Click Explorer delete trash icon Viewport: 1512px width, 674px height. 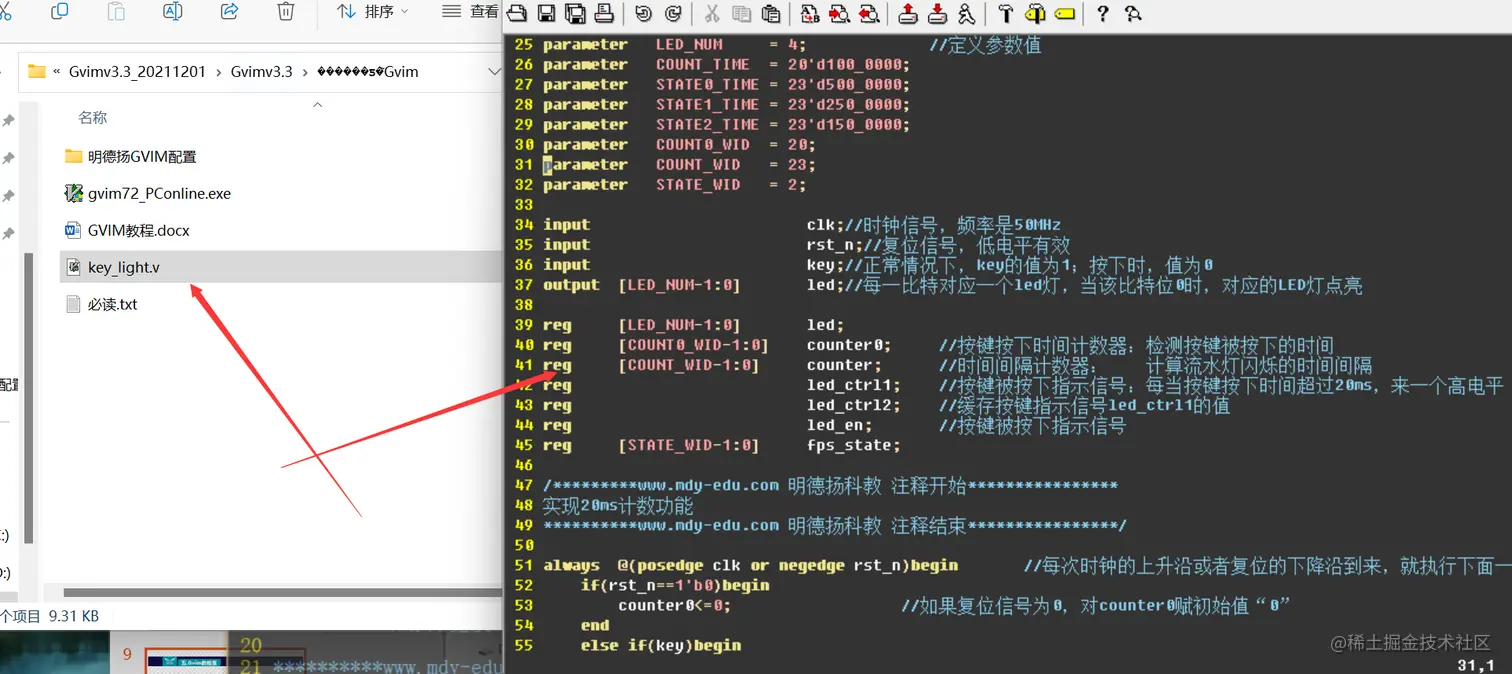pyautogui.click(x=285, y=11)
